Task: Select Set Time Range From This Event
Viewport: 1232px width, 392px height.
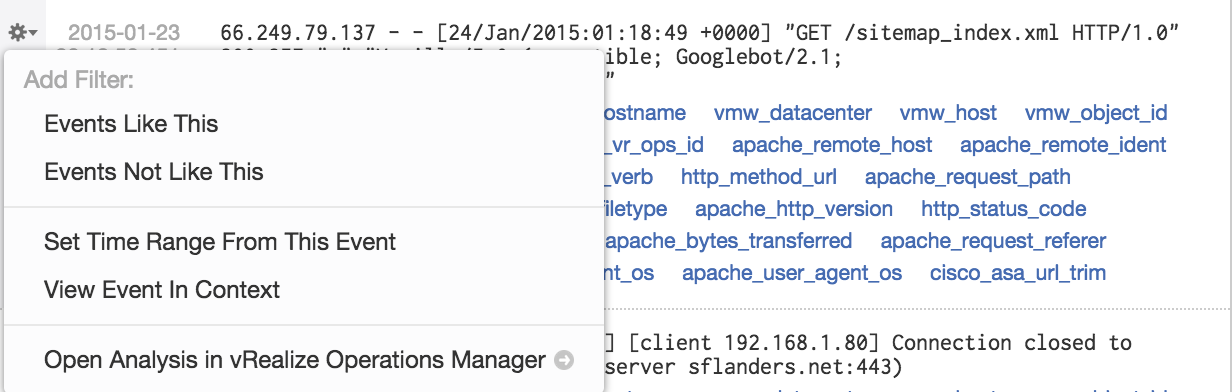Action: pos(220,242)
